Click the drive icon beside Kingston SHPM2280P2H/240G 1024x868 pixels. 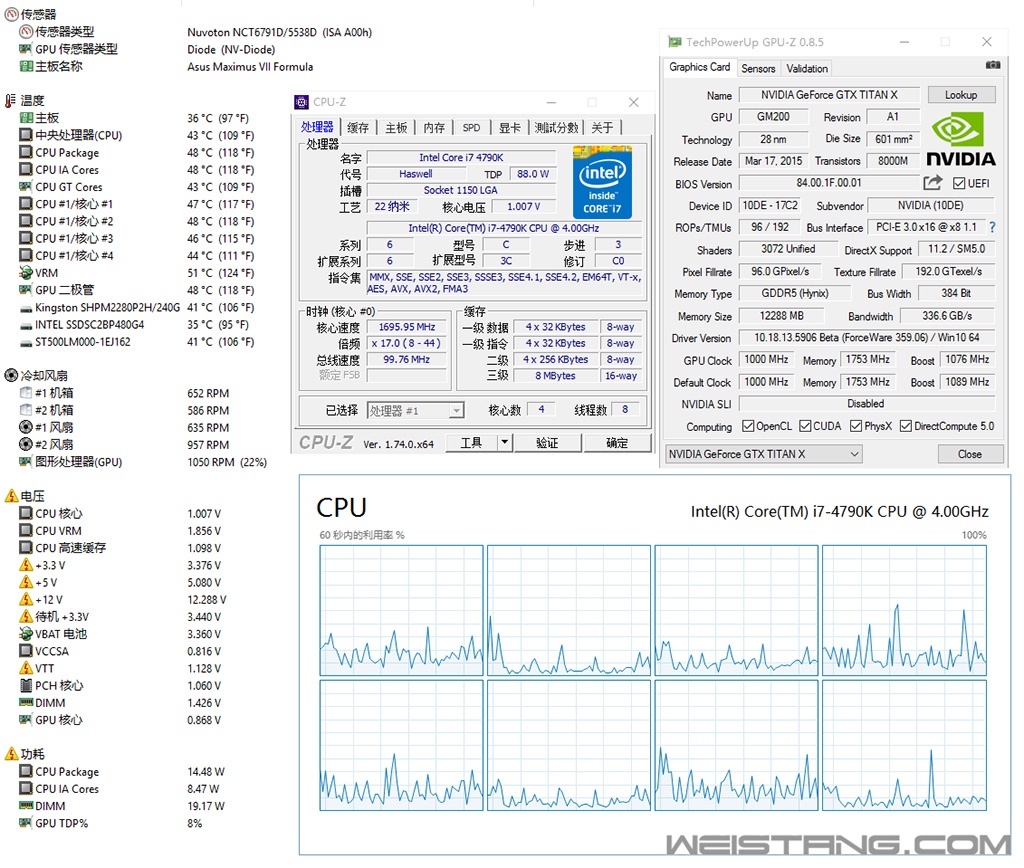[26, 308]
